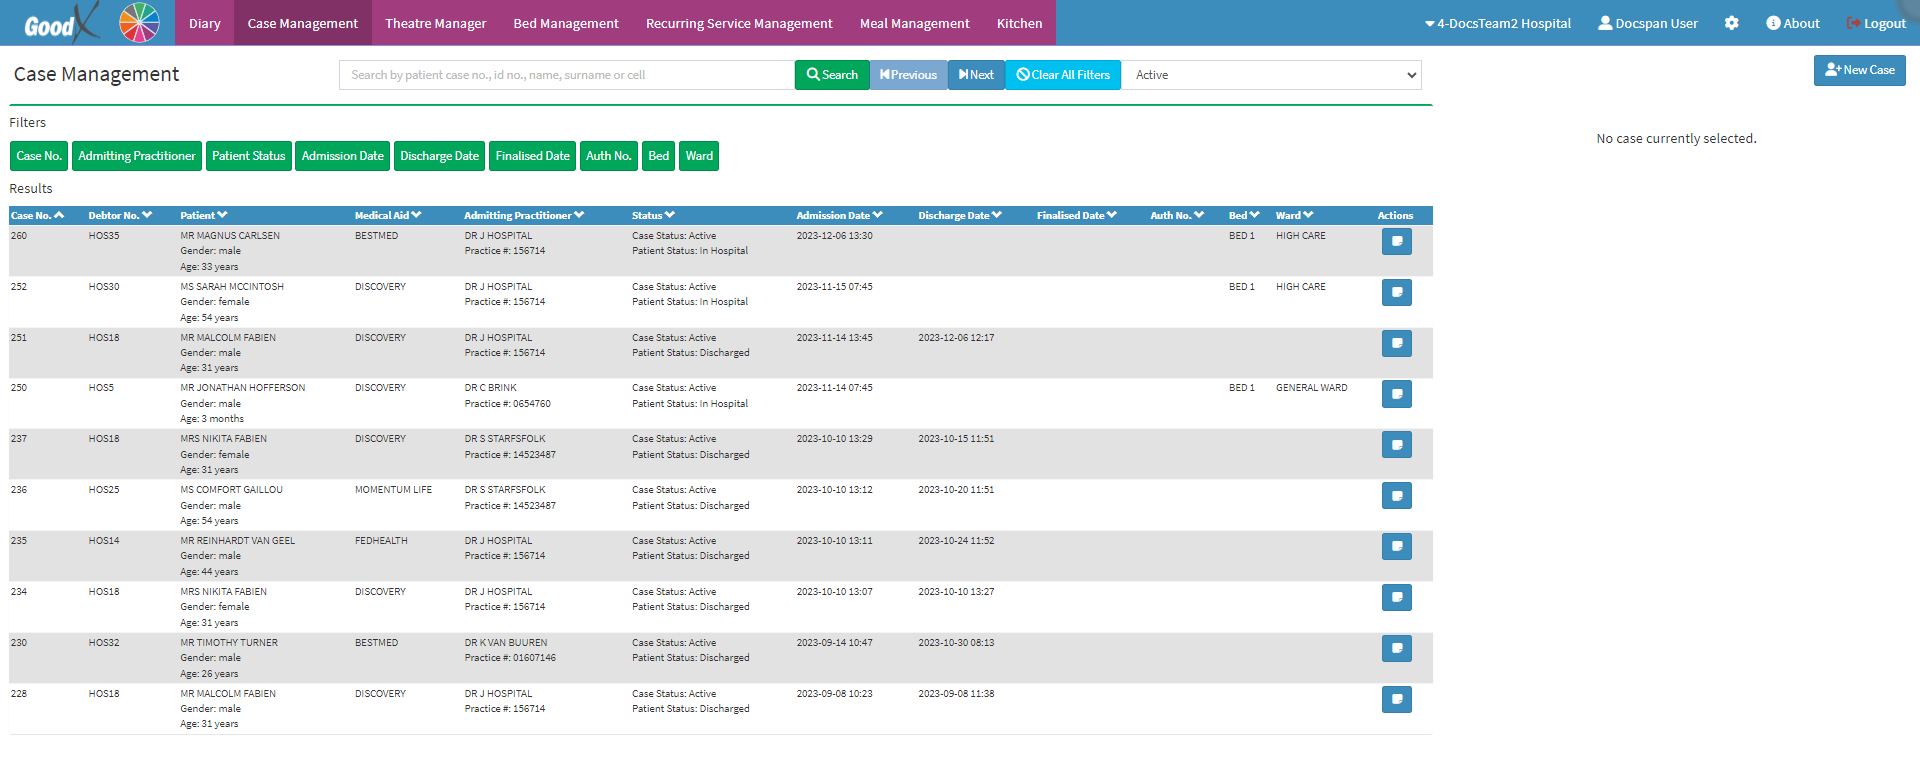Click the action icon for Timothy Turner's case

point(1396,648)
